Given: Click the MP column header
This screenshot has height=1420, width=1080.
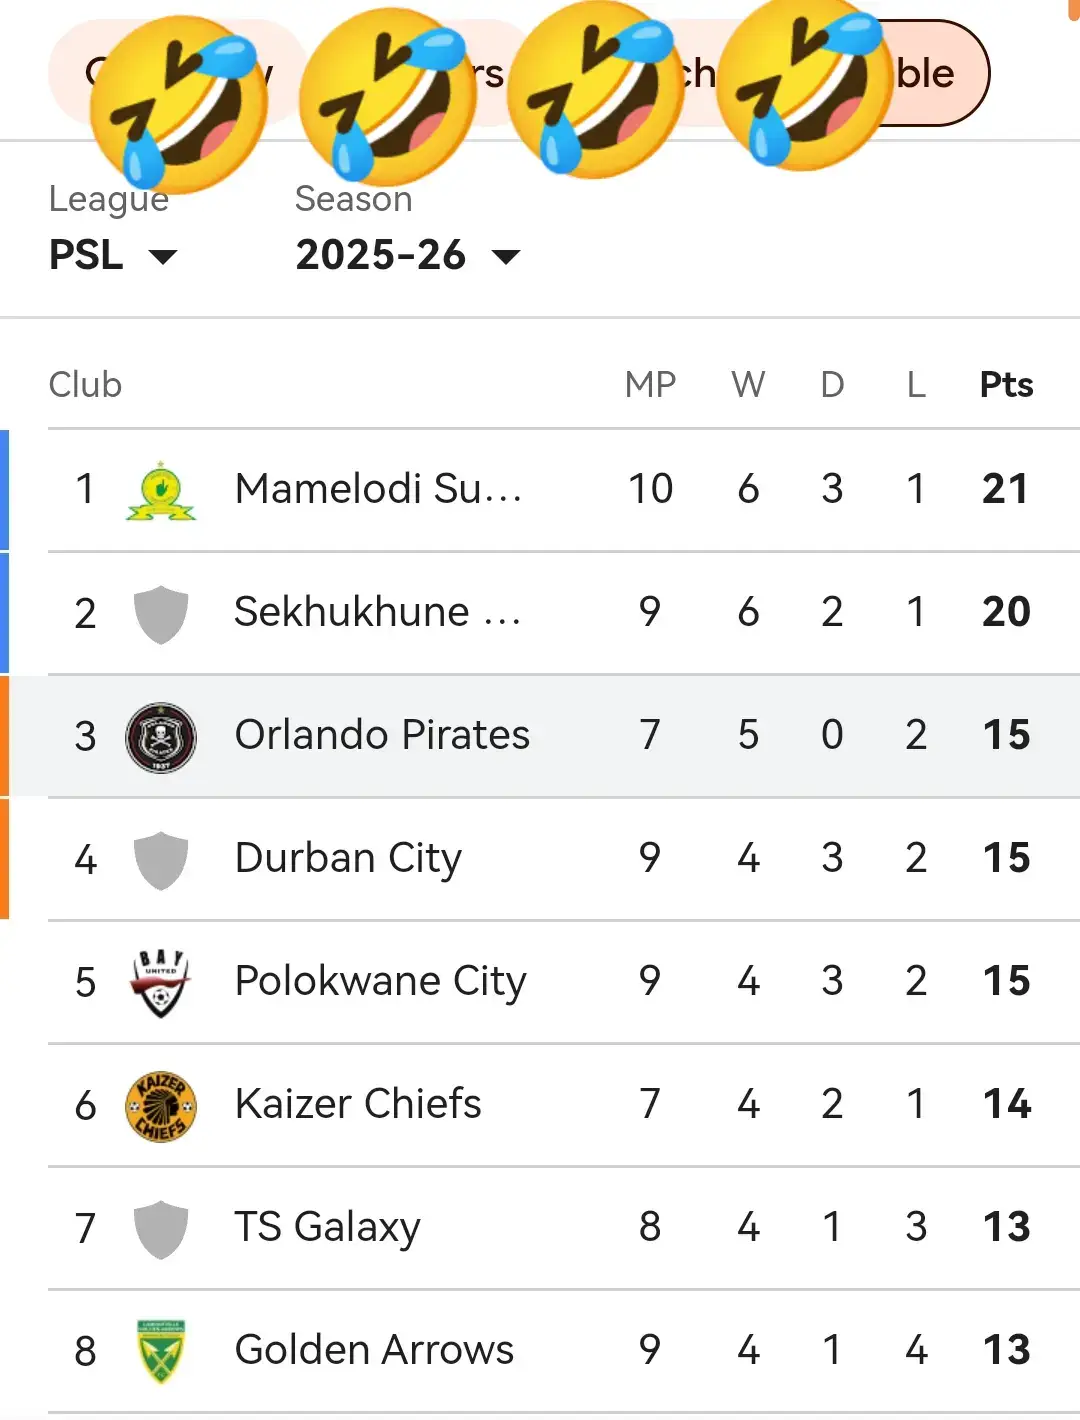Looking at the screenshot, I should click(650, 385).
